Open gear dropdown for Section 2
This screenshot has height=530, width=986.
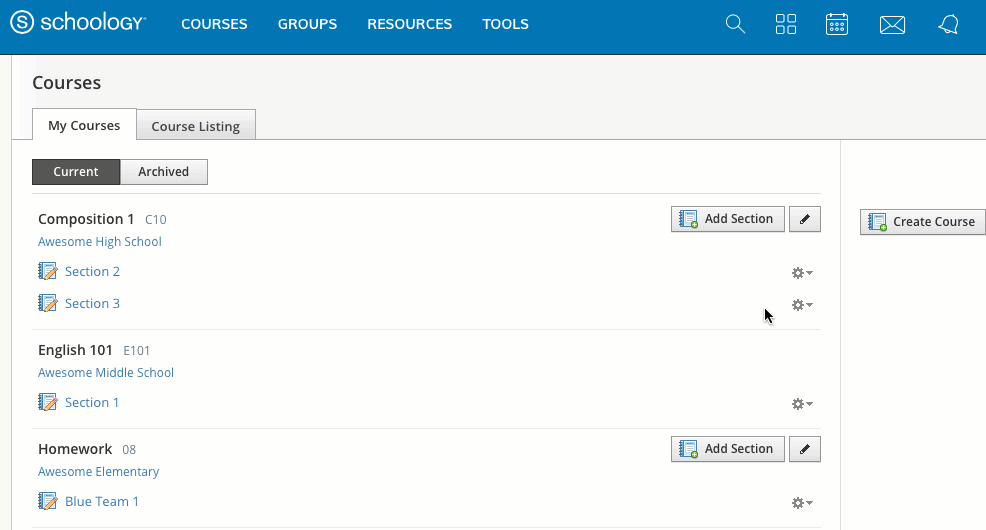tap(801, 273)
